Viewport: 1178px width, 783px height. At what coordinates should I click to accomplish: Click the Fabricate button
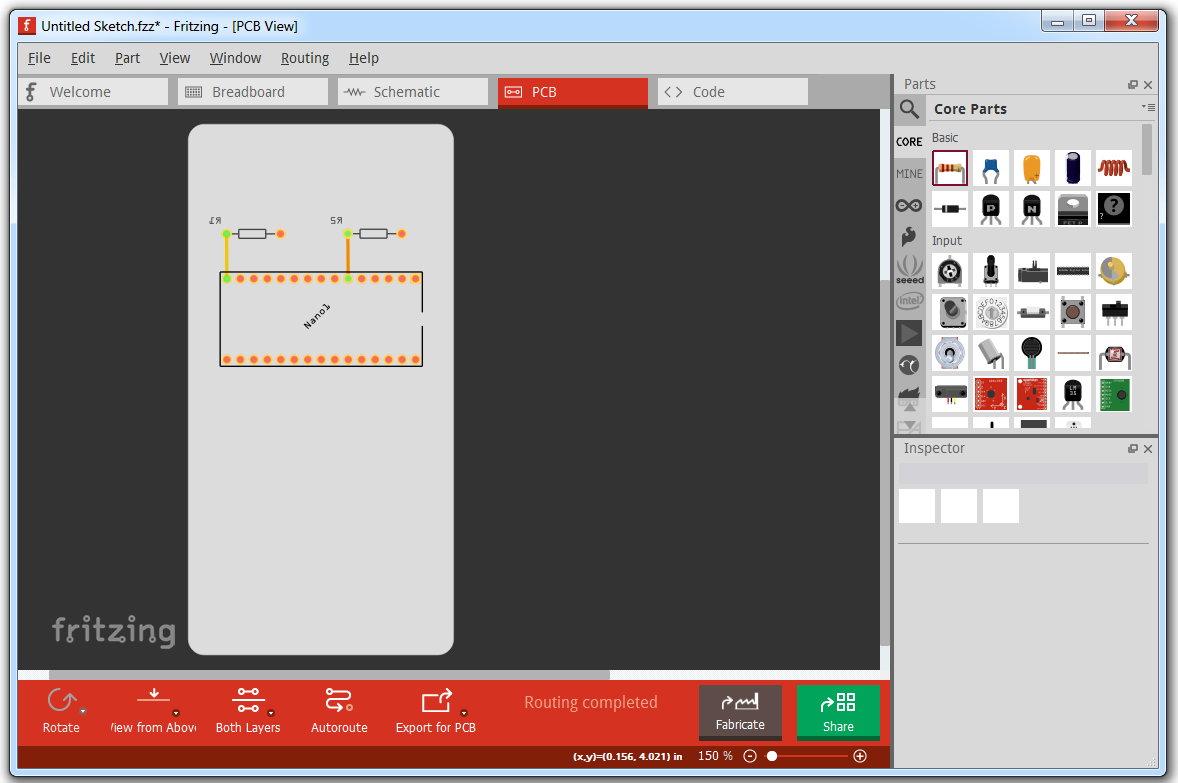[x=740, y=711]
